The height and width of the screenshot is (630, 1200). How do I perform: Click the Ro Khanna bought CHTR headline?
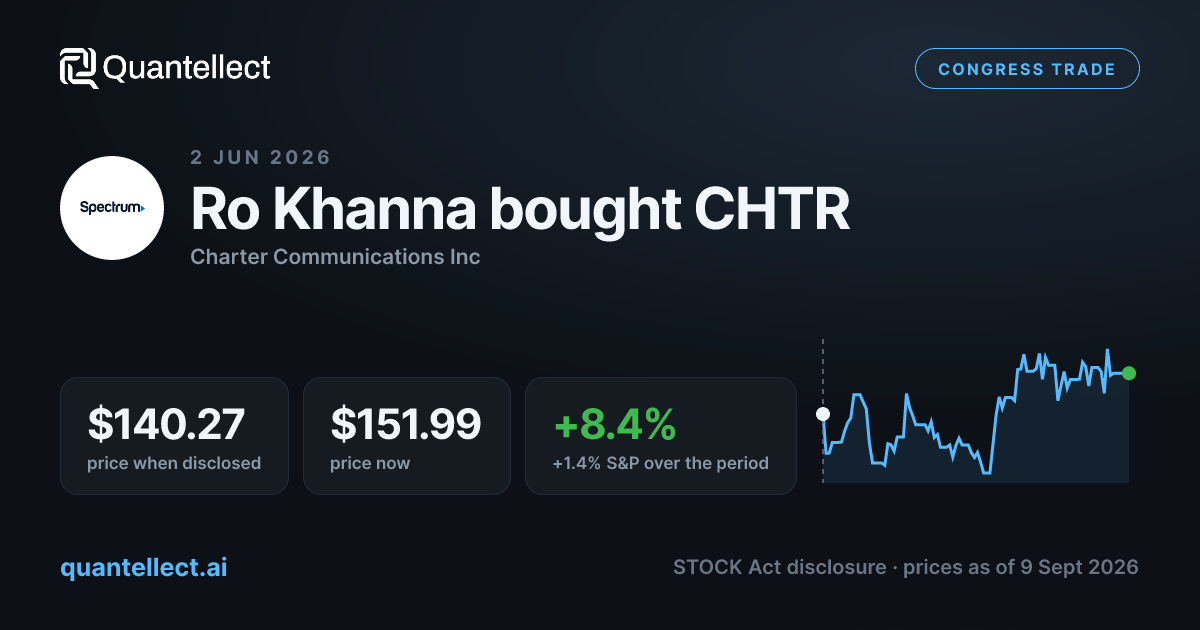point(520,209)
